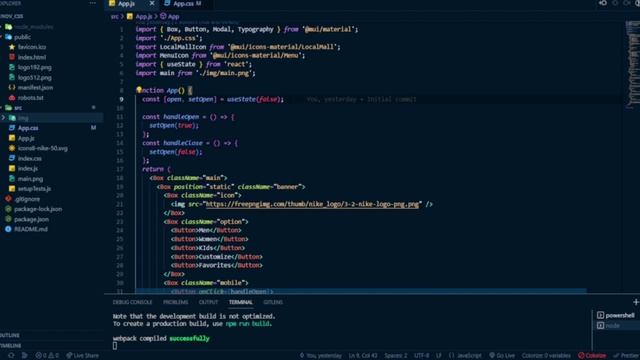Click the lightbulb quick-fix icon
640x360 pixels.
(139, 90)
